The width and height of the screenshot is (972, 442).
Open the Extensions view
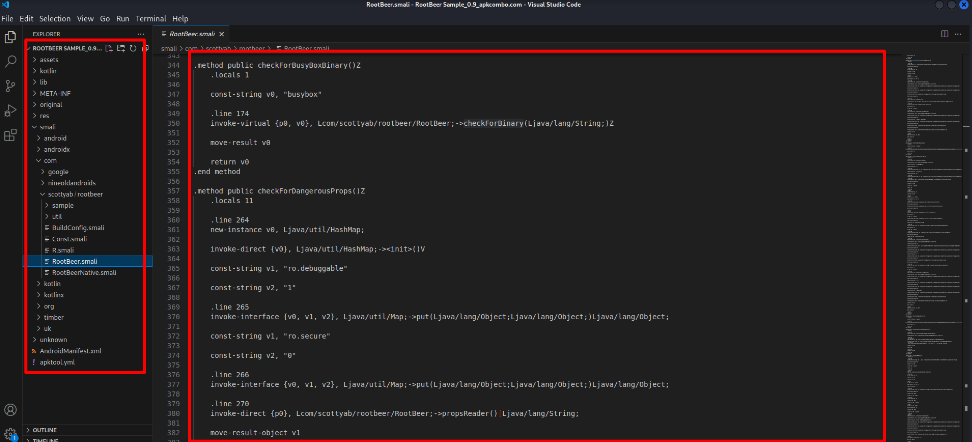pos(11,135)
